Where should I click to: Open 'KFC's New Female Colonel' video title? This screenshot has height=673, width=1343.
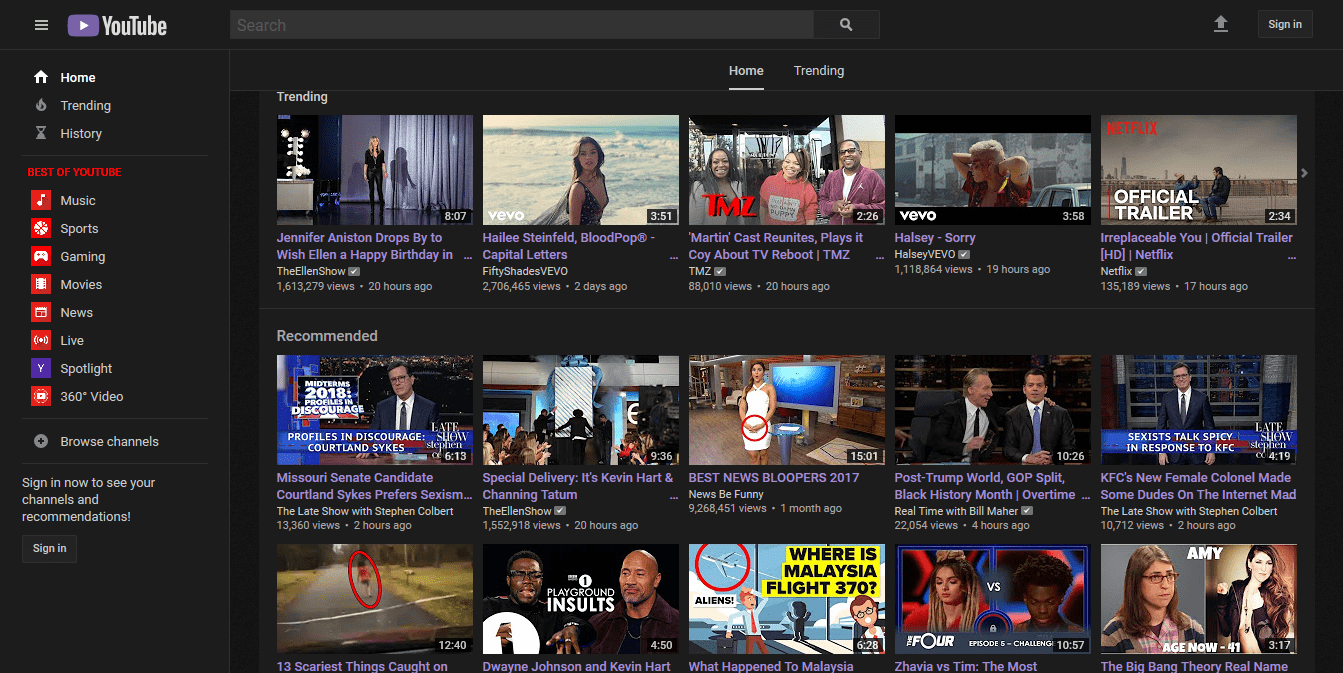coord(1198,486)
